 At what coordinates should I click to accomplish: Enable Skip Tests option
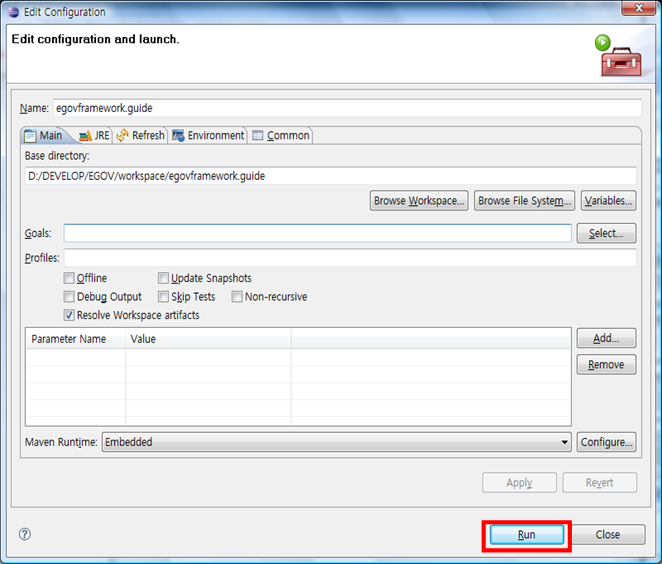[163, 297]
